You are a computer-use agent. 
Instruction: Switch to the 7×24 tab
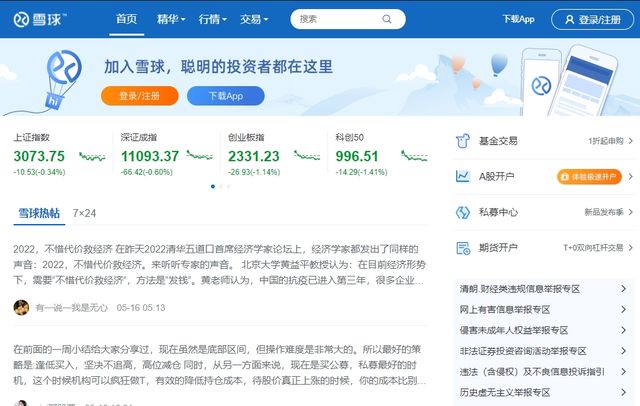(84, 213)
